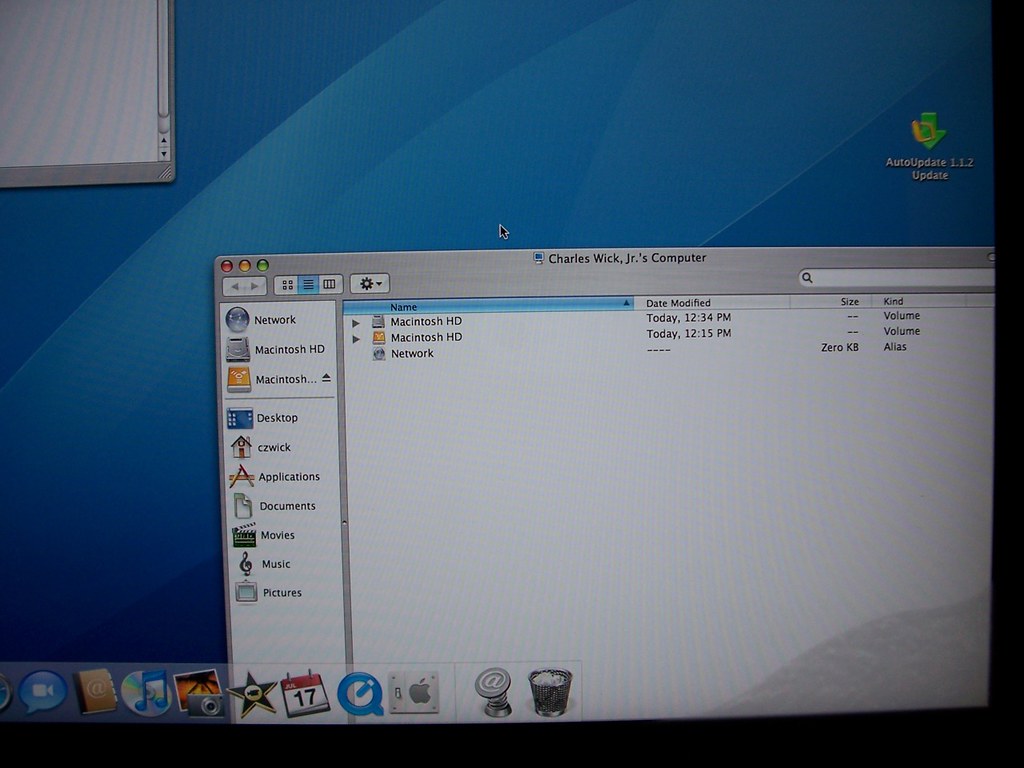Viewport: 1024px width, 768px height.
Task: Open Network in the Finder sidebar
Action: pos(261,319)
